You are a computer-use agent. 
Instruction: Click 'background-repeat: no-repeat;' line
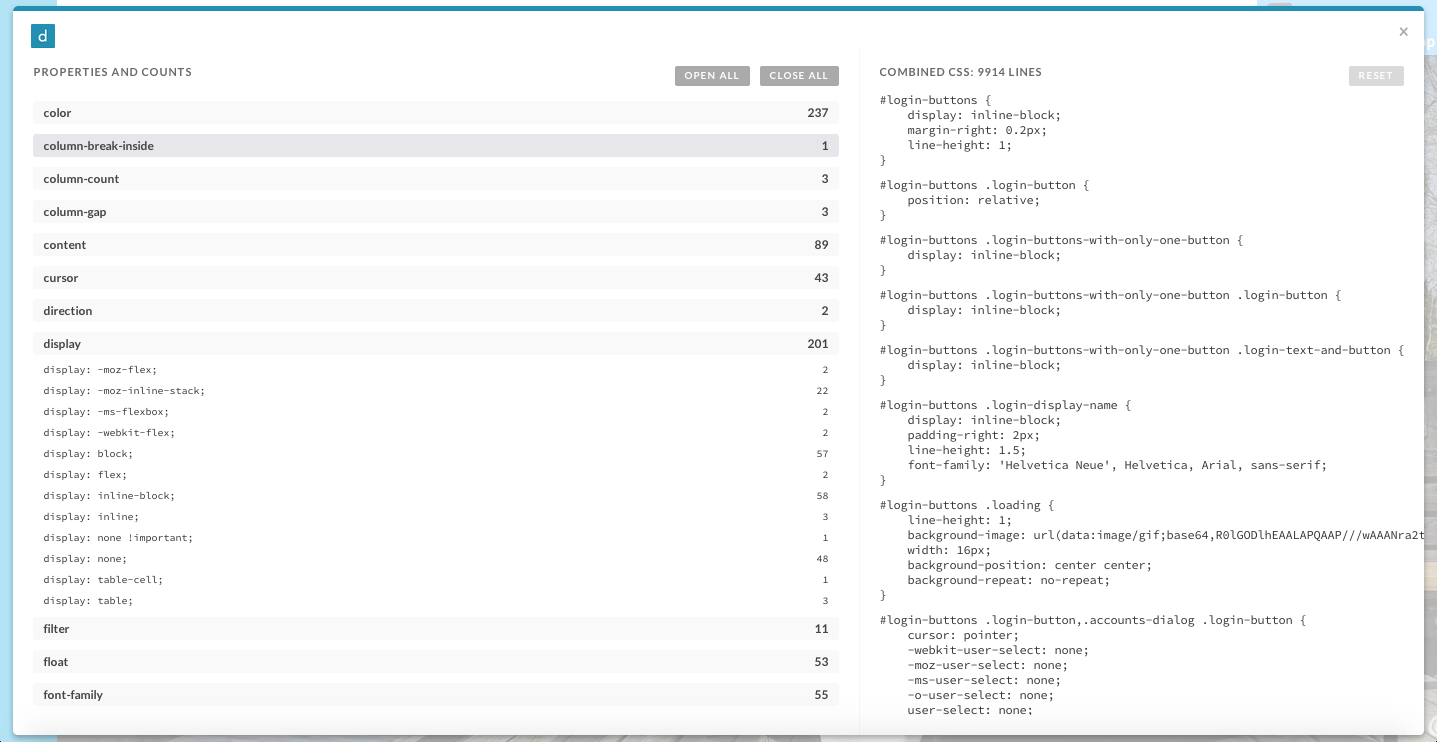pyautogui.click(x=1009, y=580)
